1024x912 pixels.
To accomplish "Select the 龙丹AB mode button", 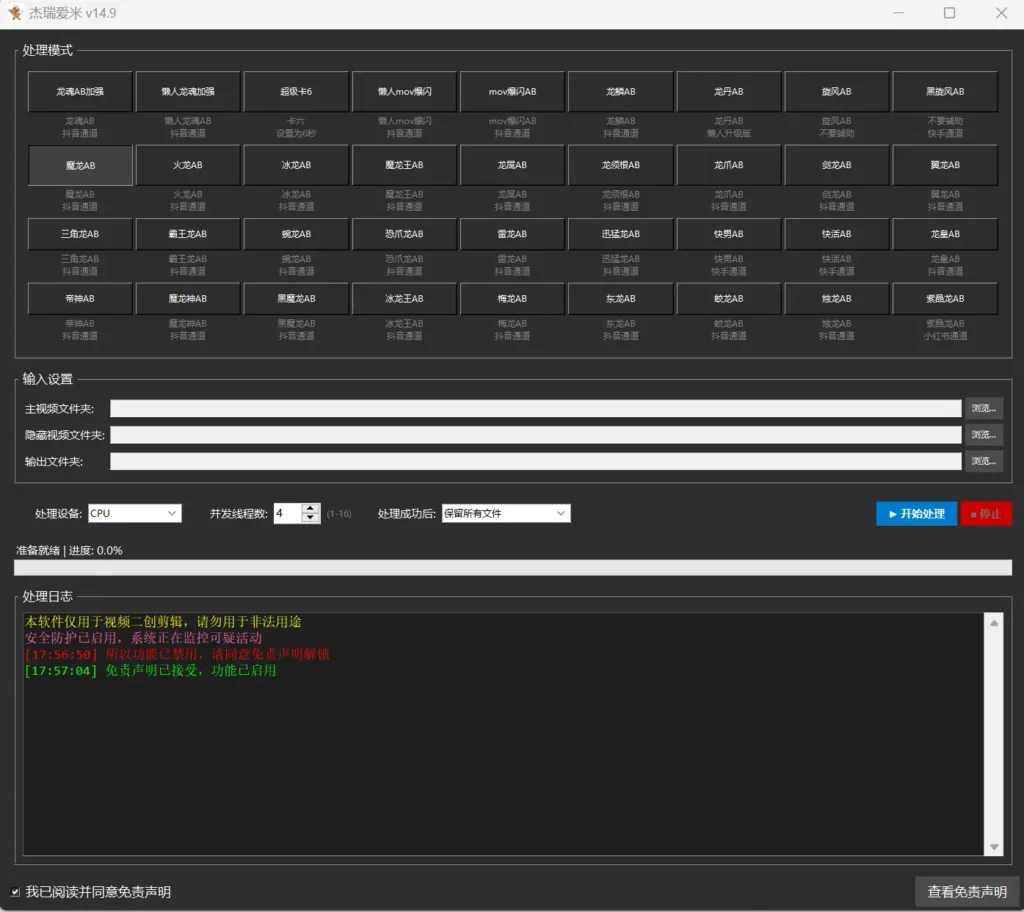I will pos(729,91).
